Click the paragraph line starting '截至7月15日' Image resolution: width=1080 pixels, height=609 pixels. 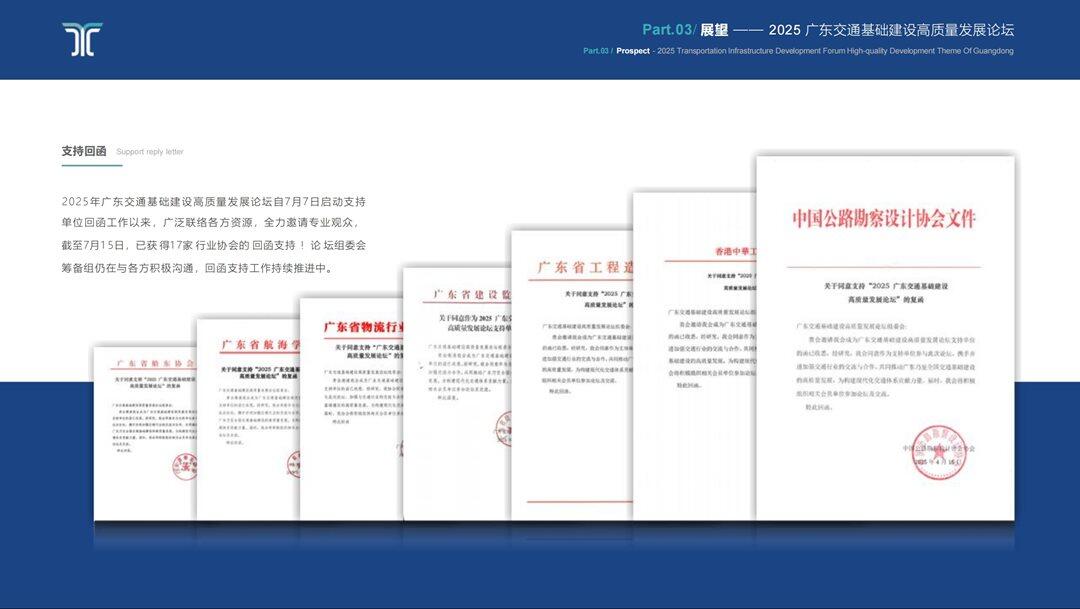pos(214,245)
